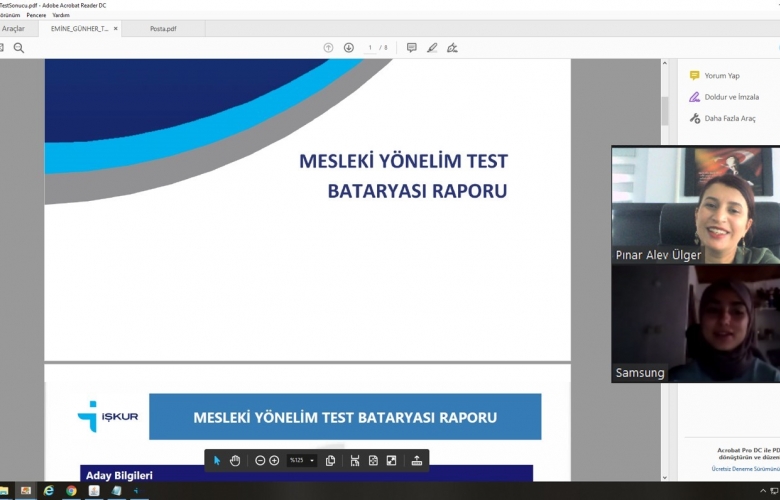This screenshot has height=500, width=780.
Task: Add a comment with speech bubble icon
Action: pyautogui.click(x=411, y=48)
